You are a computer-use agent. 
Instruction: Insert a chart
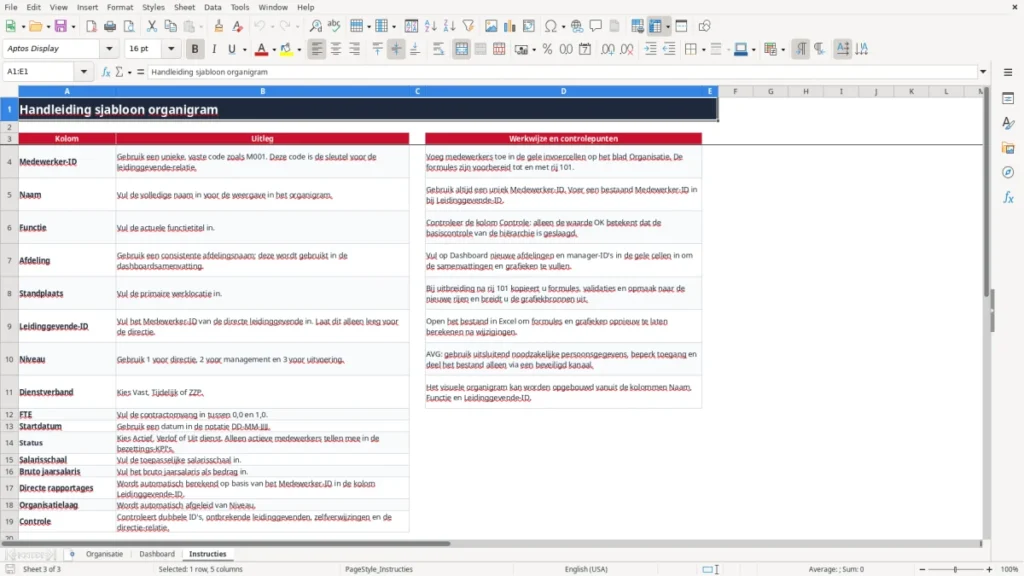(510, 26)
